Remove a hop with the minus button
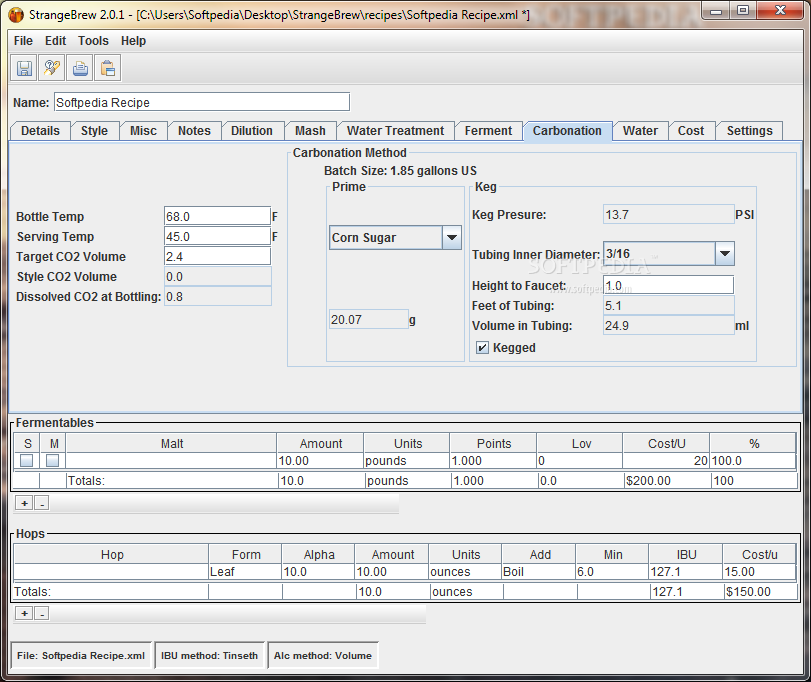811x682 pixels. coord(42,613)
